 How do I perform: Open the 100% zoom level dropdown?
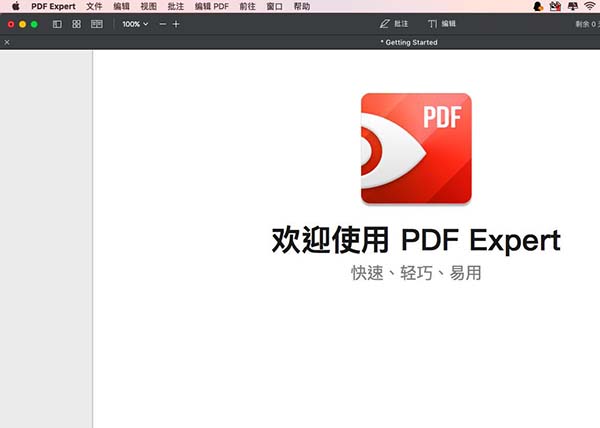(135, 24)
